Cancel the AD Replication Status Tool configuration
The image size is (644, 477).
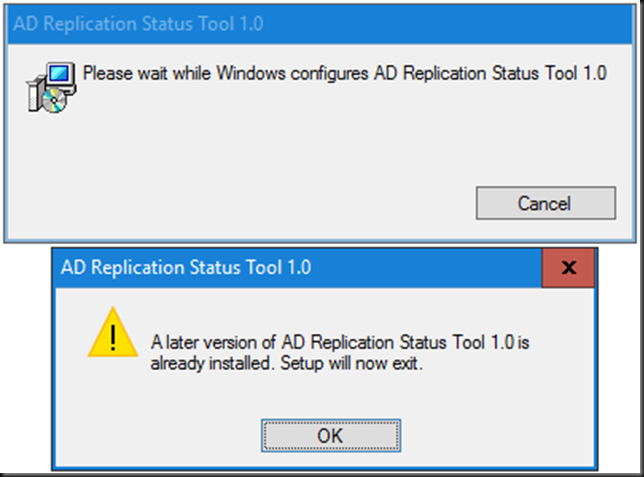pyautogui.click(x=545, y=203)
